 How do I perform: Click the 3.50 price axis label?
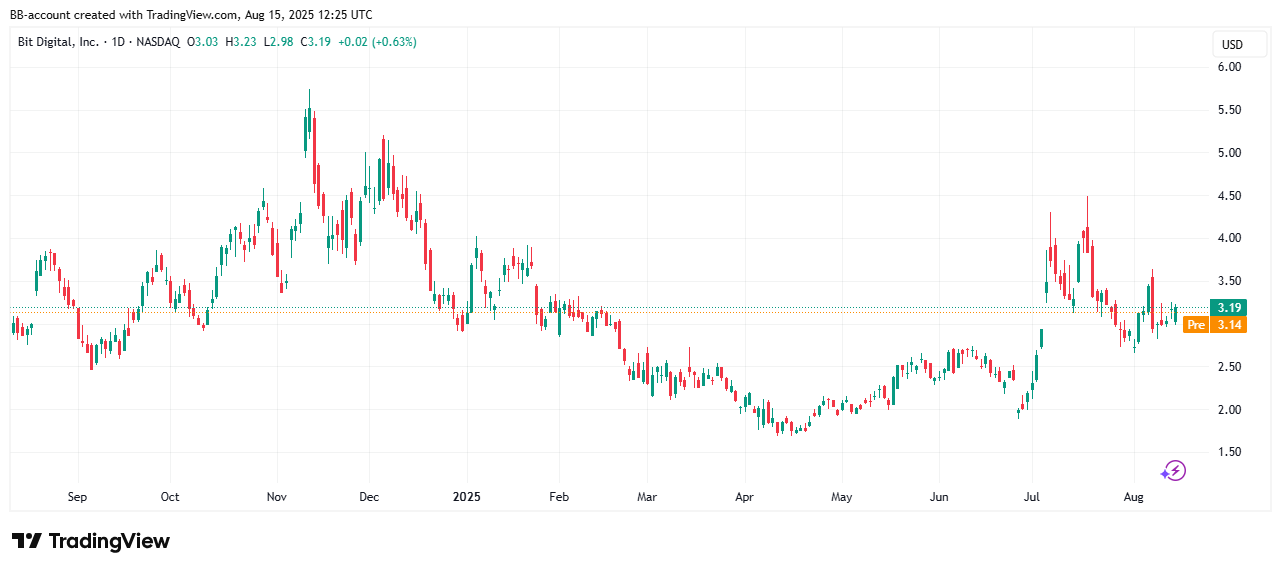(1229, 281)
